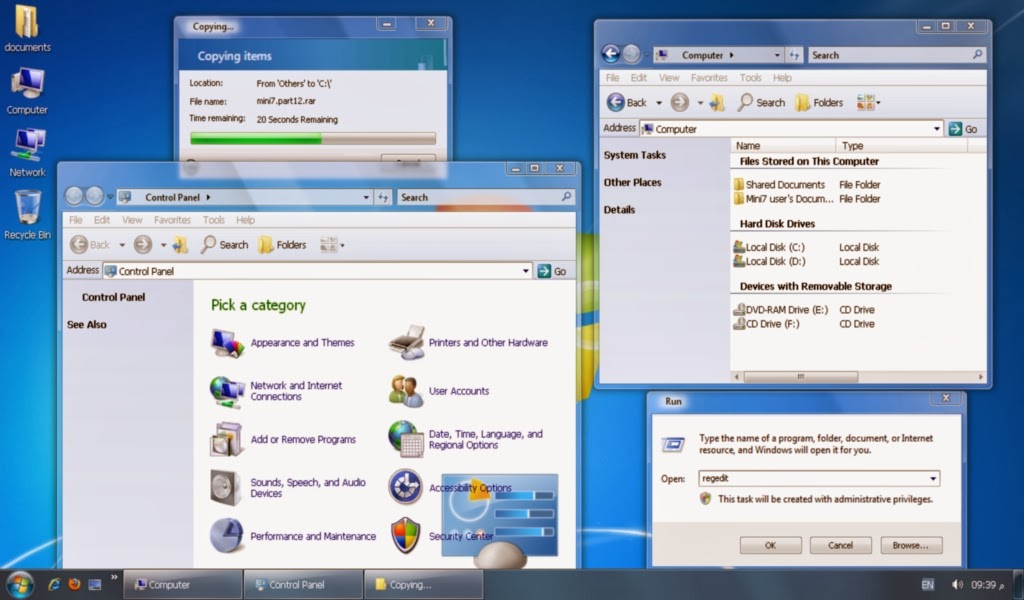Screen dimensions: 1024x600
Task: Select Shared Documents folder
Action: [779, 185]
